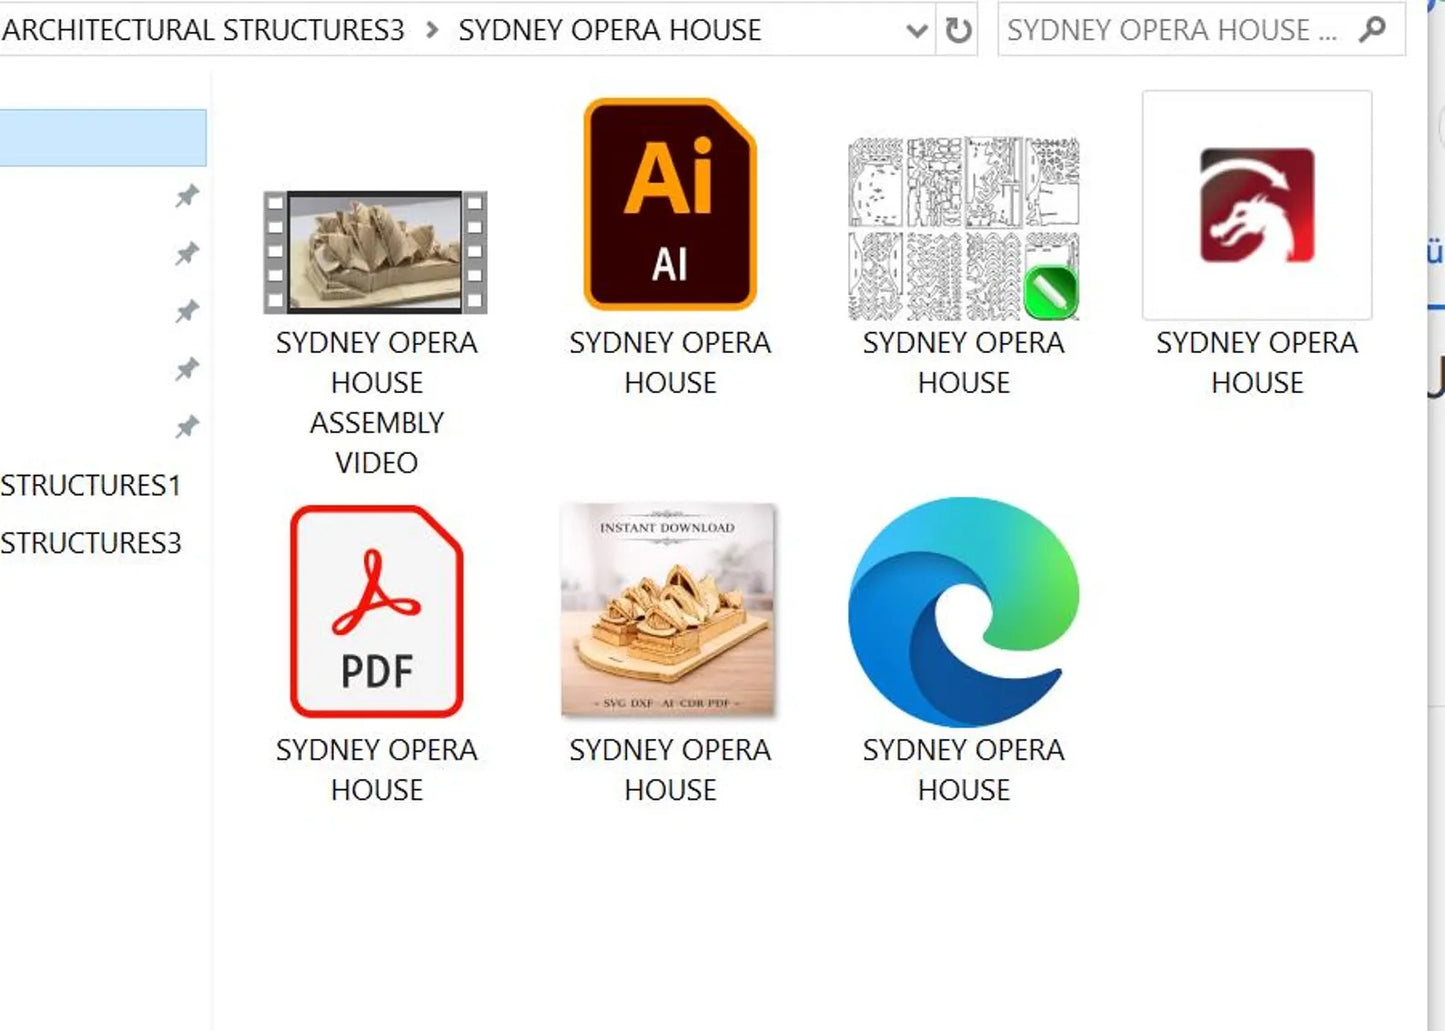Expand the address bar history dropdown
This screenshot has height=1031, width=1445.
click(x=916, y=30)
